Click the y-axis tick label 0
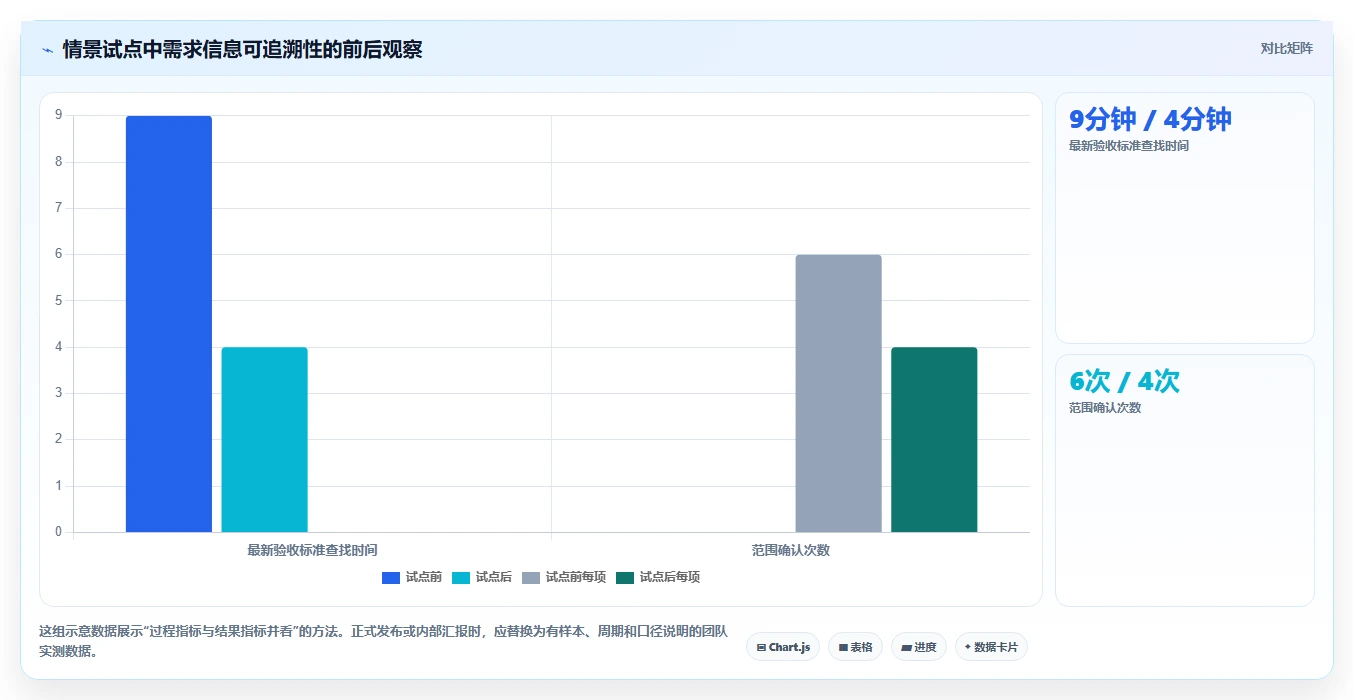Screen dimensions: 1354x700 [x=59, y=532]
